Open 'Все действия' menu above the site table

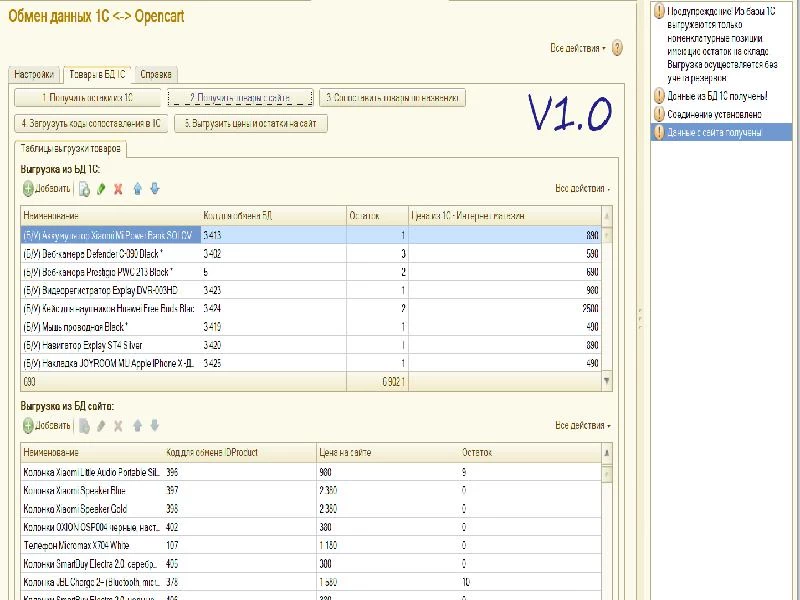583,426
